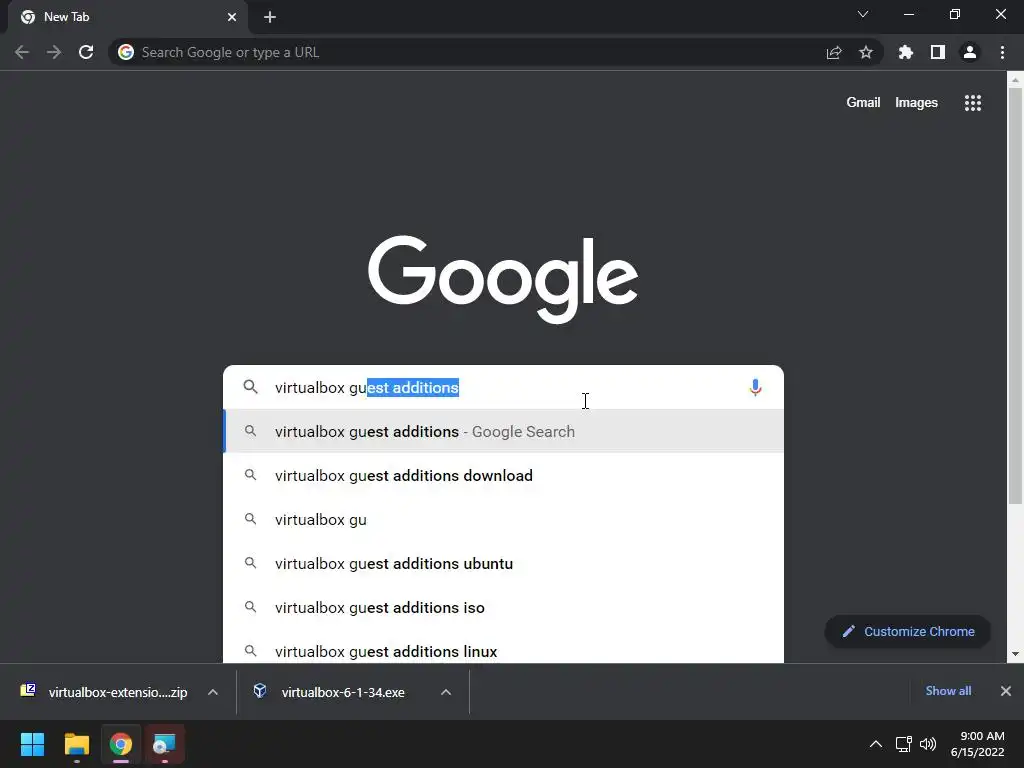Close the downloads bar
This screenshot has width=1024, height=768.
click(x=1006, y=691)
